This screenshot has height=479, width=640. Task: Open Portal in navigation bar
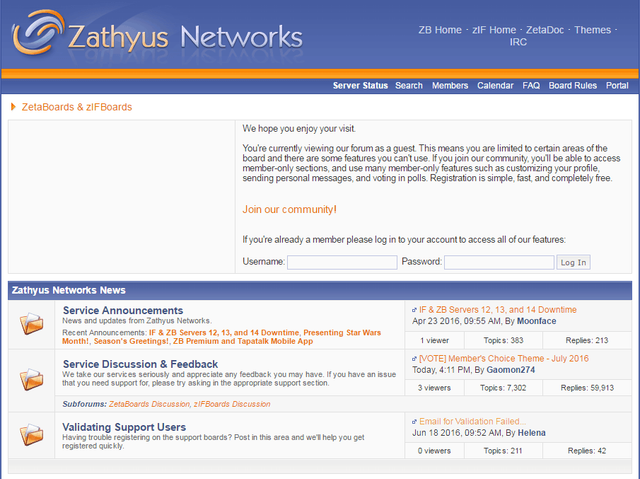tap(617, 86)
